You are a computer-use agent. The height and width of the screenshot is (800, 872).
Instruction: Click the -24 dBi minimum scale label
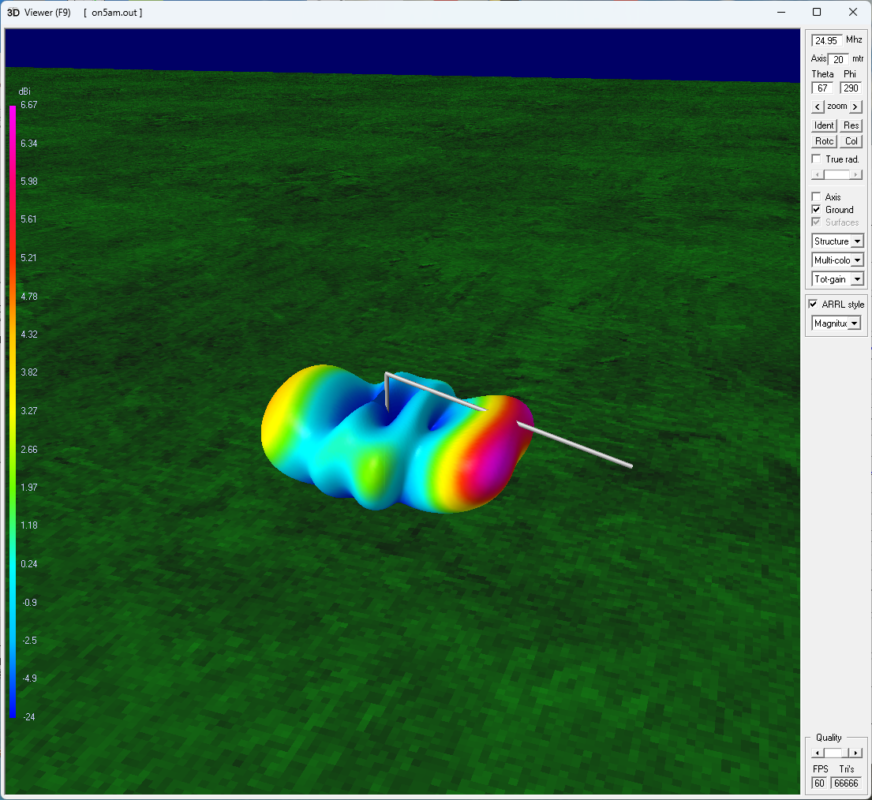point(29,717)
